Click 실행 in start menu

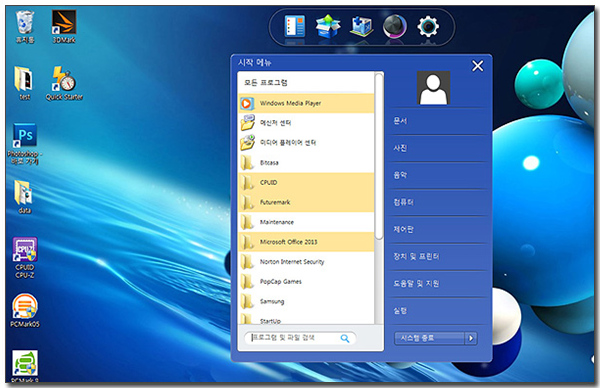point(438,311)
